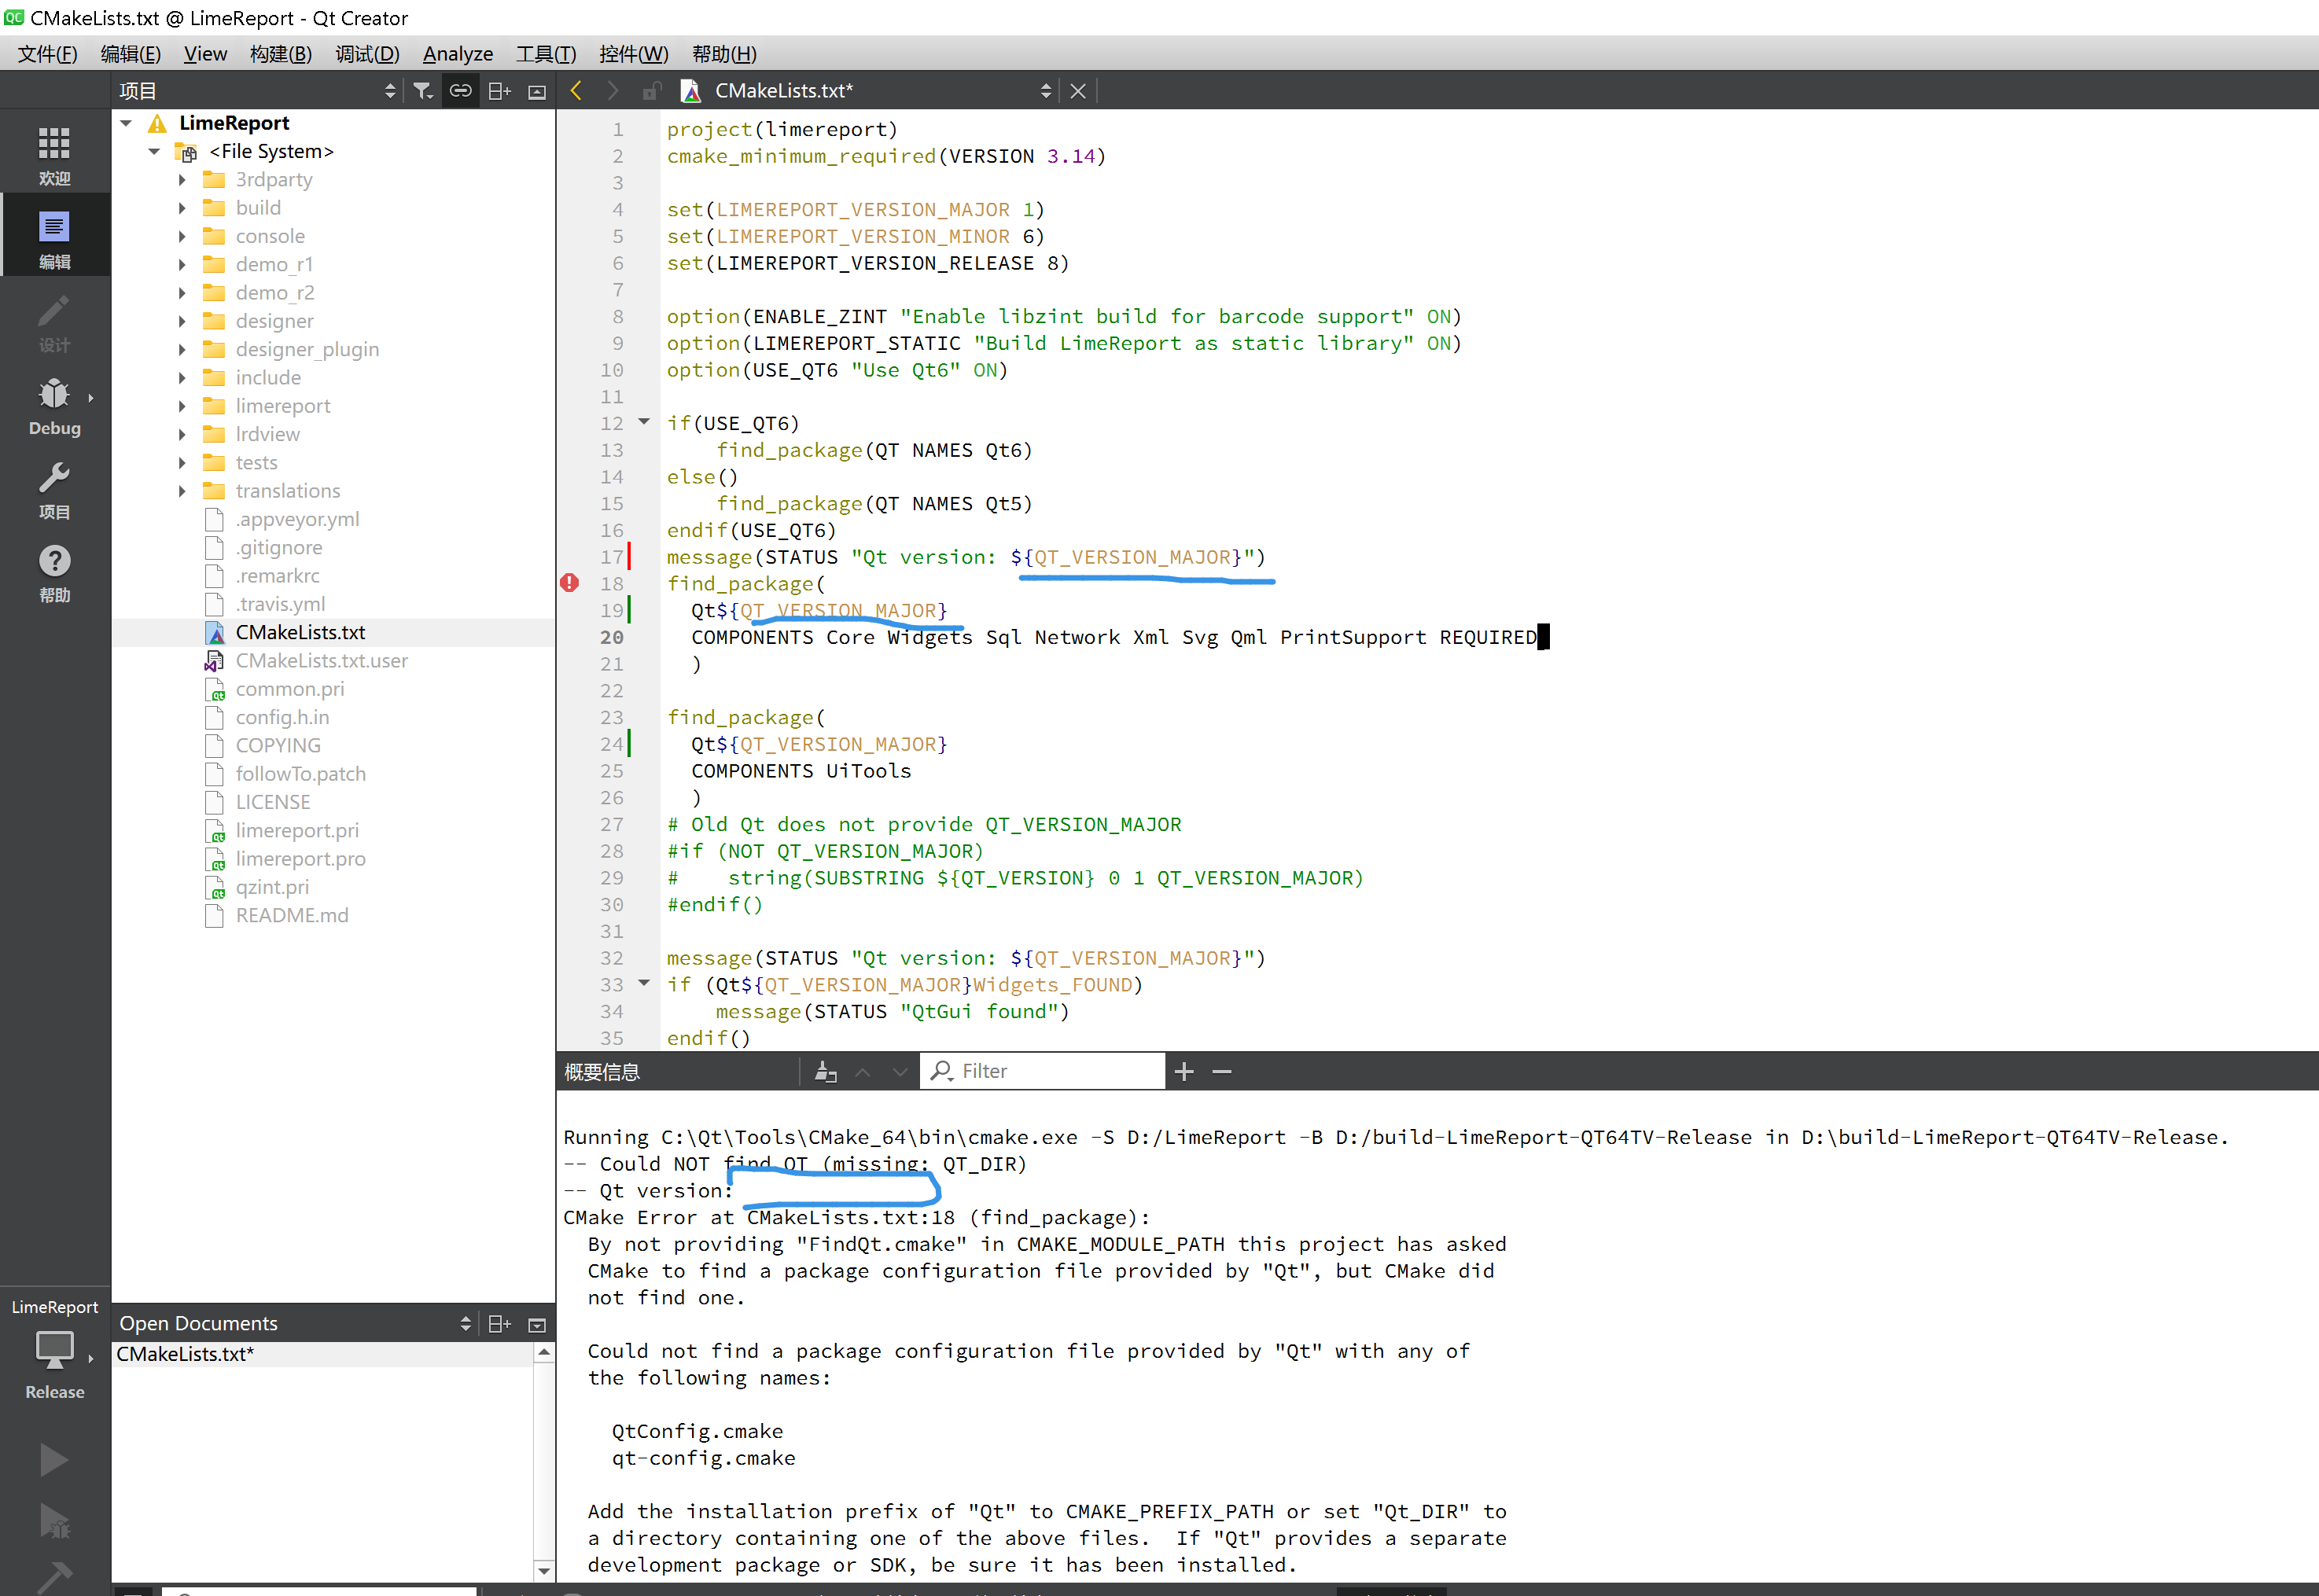
Task: Toggle synchronize project tree with editor link icon
Action: pos(461,90)
